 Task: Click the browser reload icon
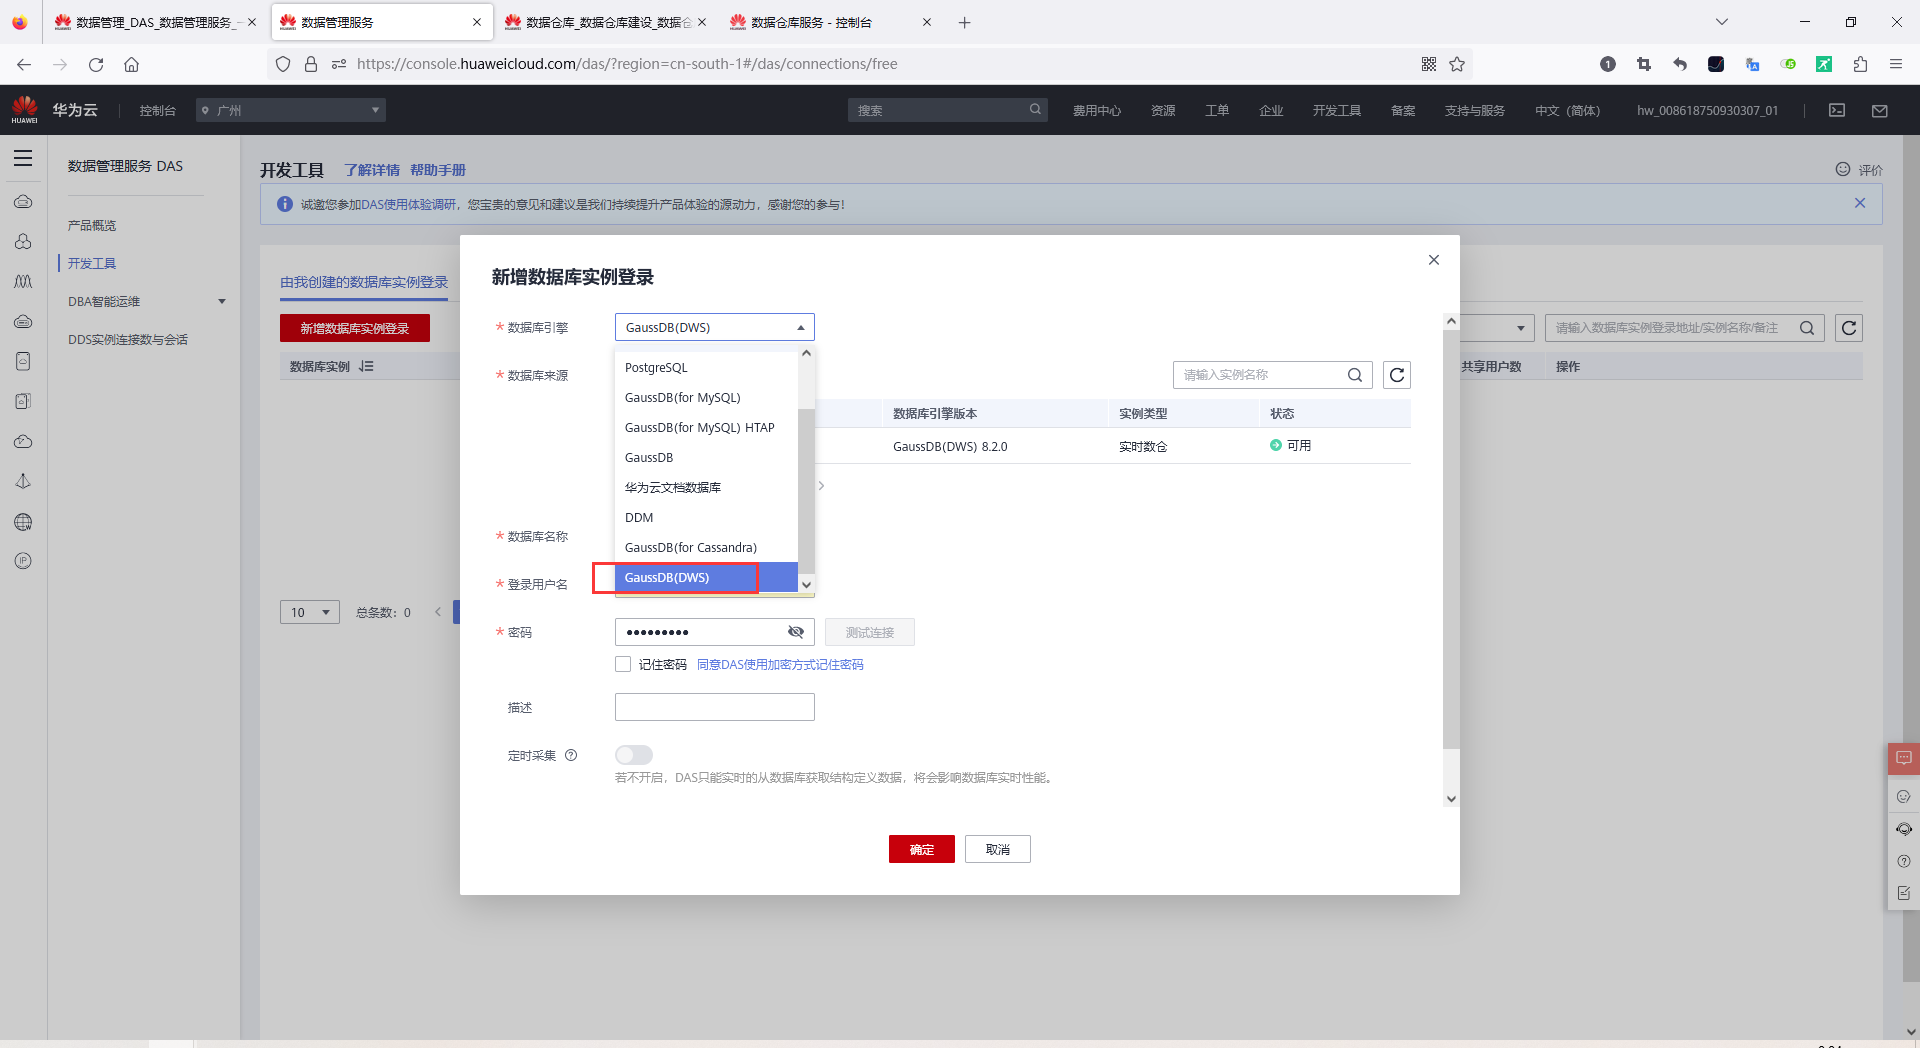96,64
